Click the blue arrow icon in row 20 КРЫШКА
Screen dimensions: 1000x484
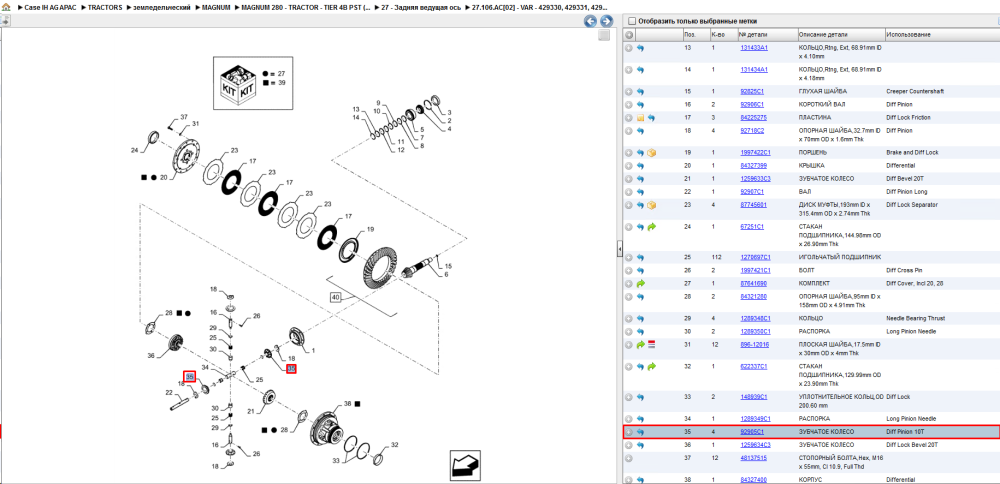click(640, 166)
